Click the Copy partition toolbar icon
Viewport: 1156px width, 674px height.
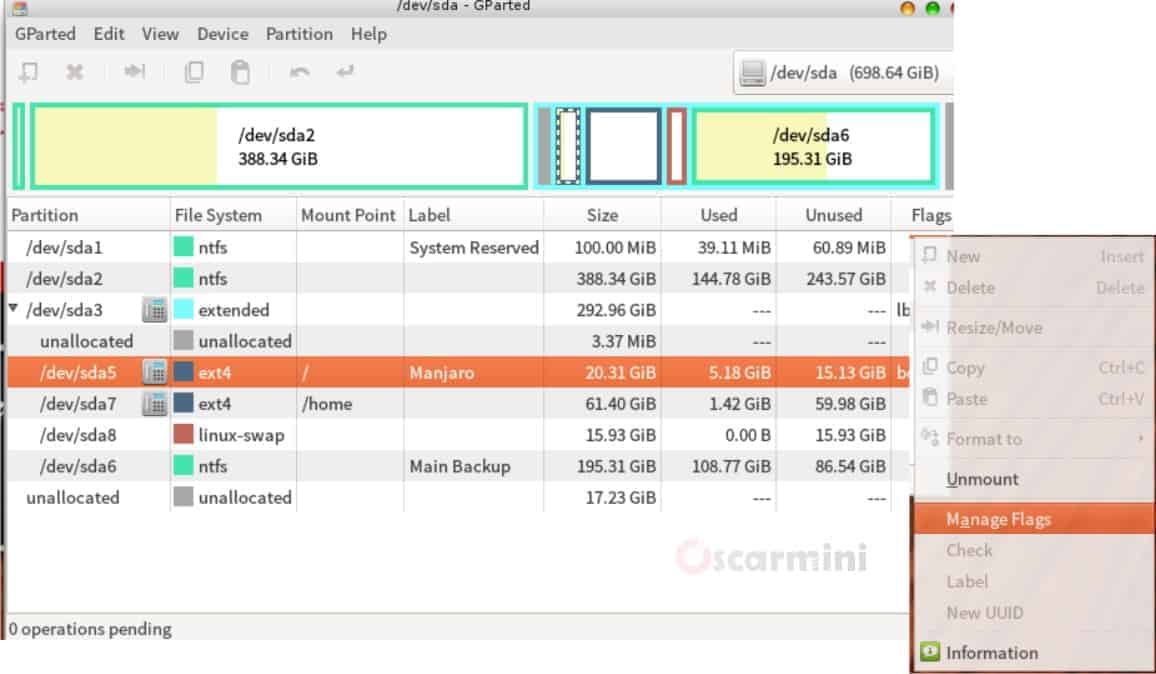[194, 72]
